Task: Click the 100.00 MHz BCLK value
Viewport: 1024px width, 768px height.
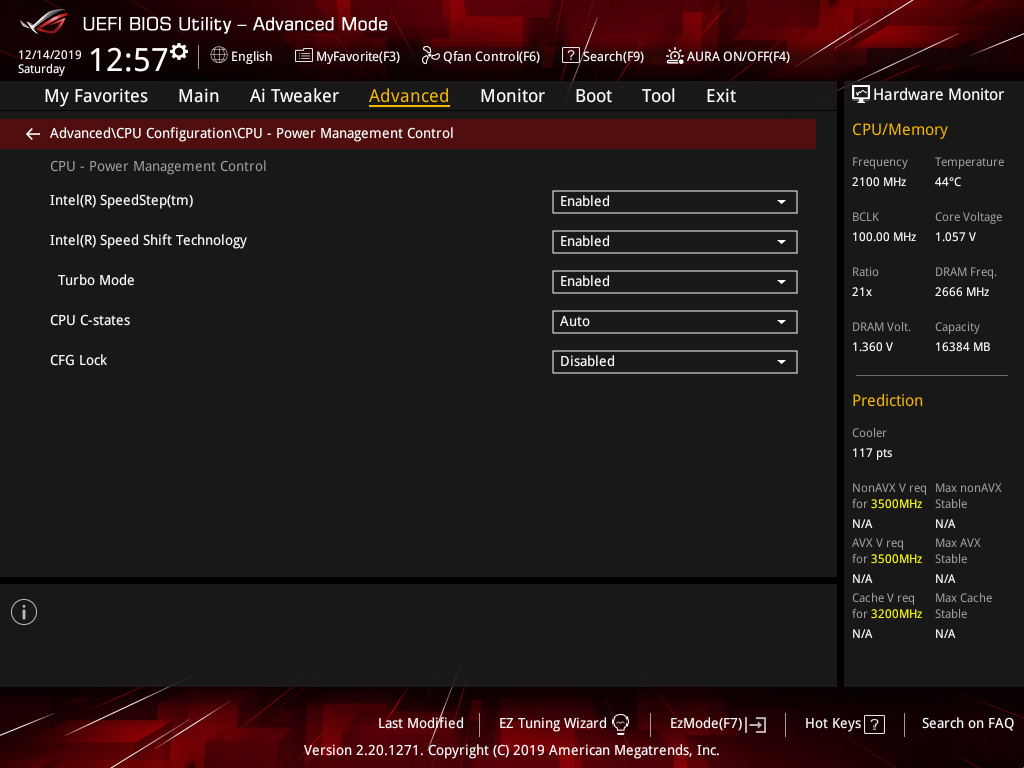Action: [884, 236]
